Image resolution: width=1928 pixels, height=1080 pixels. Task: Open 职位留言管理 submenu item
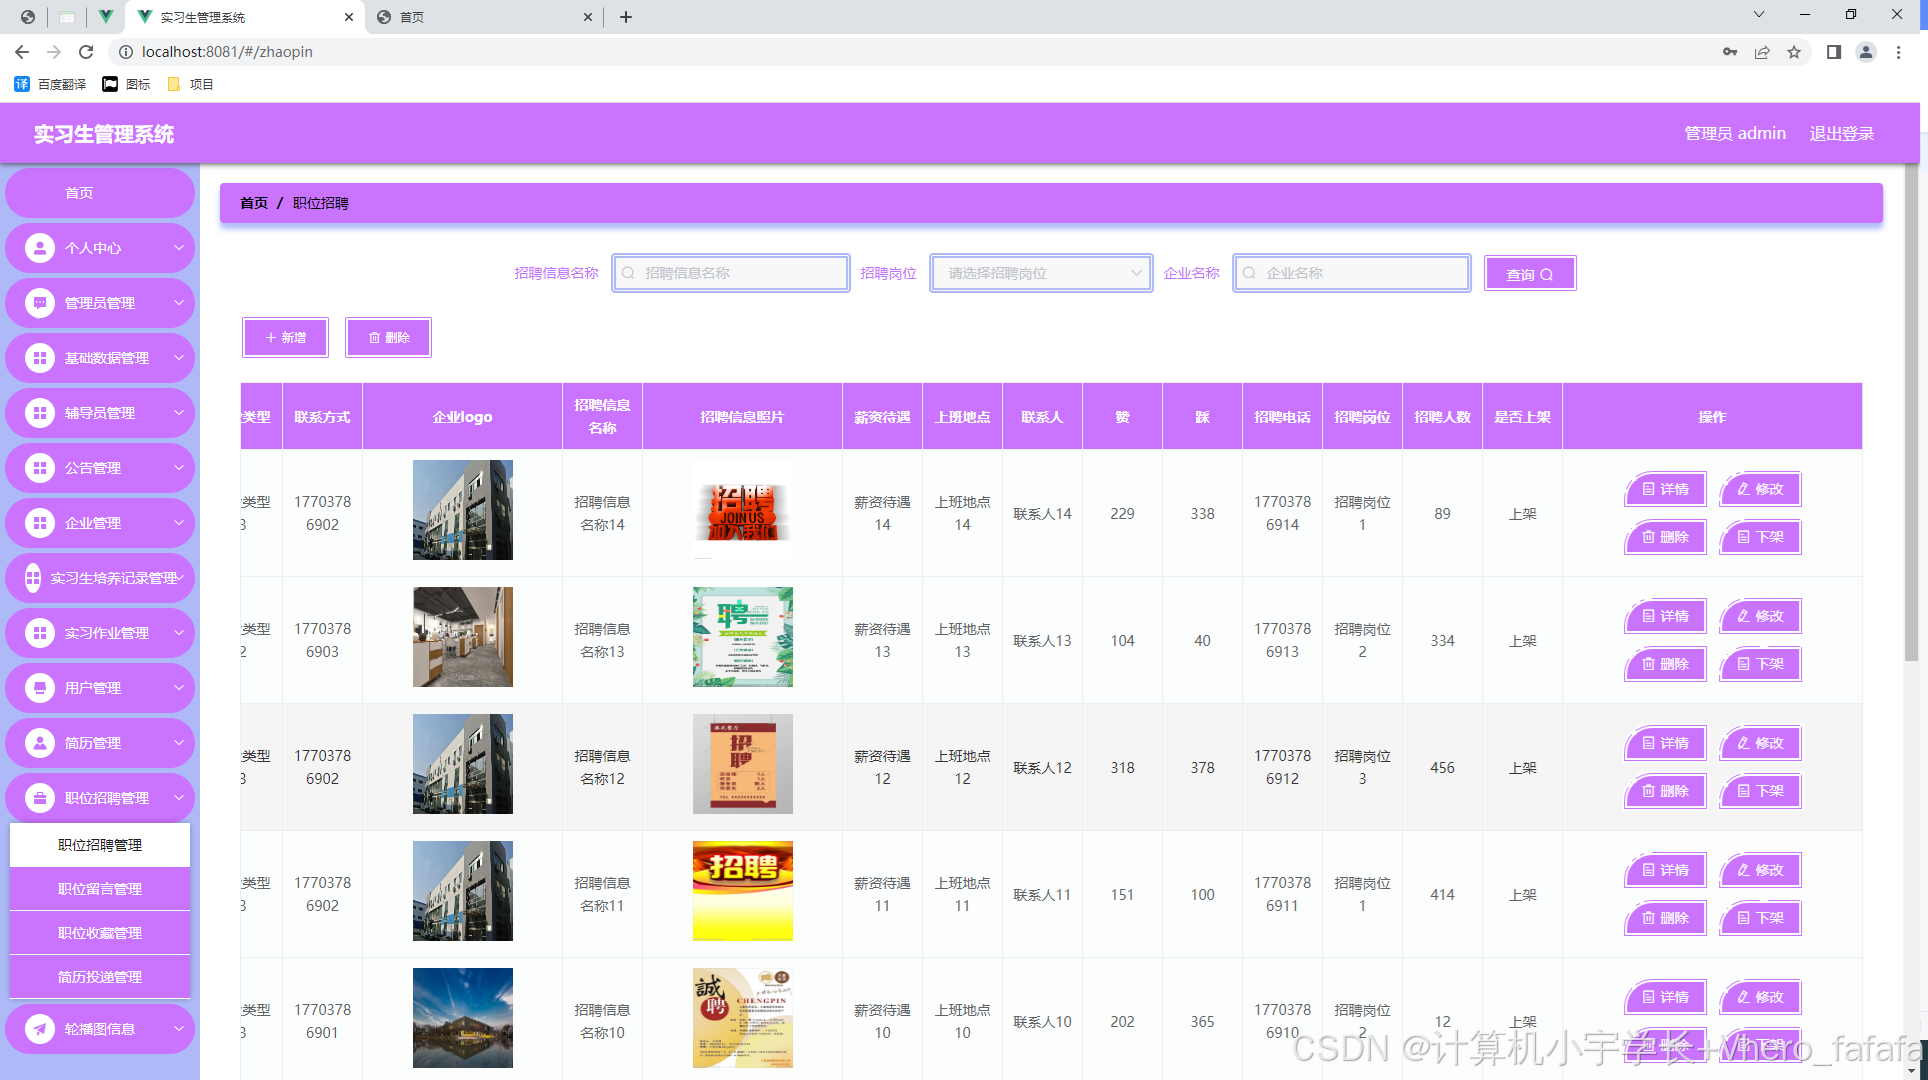point(100,889)
